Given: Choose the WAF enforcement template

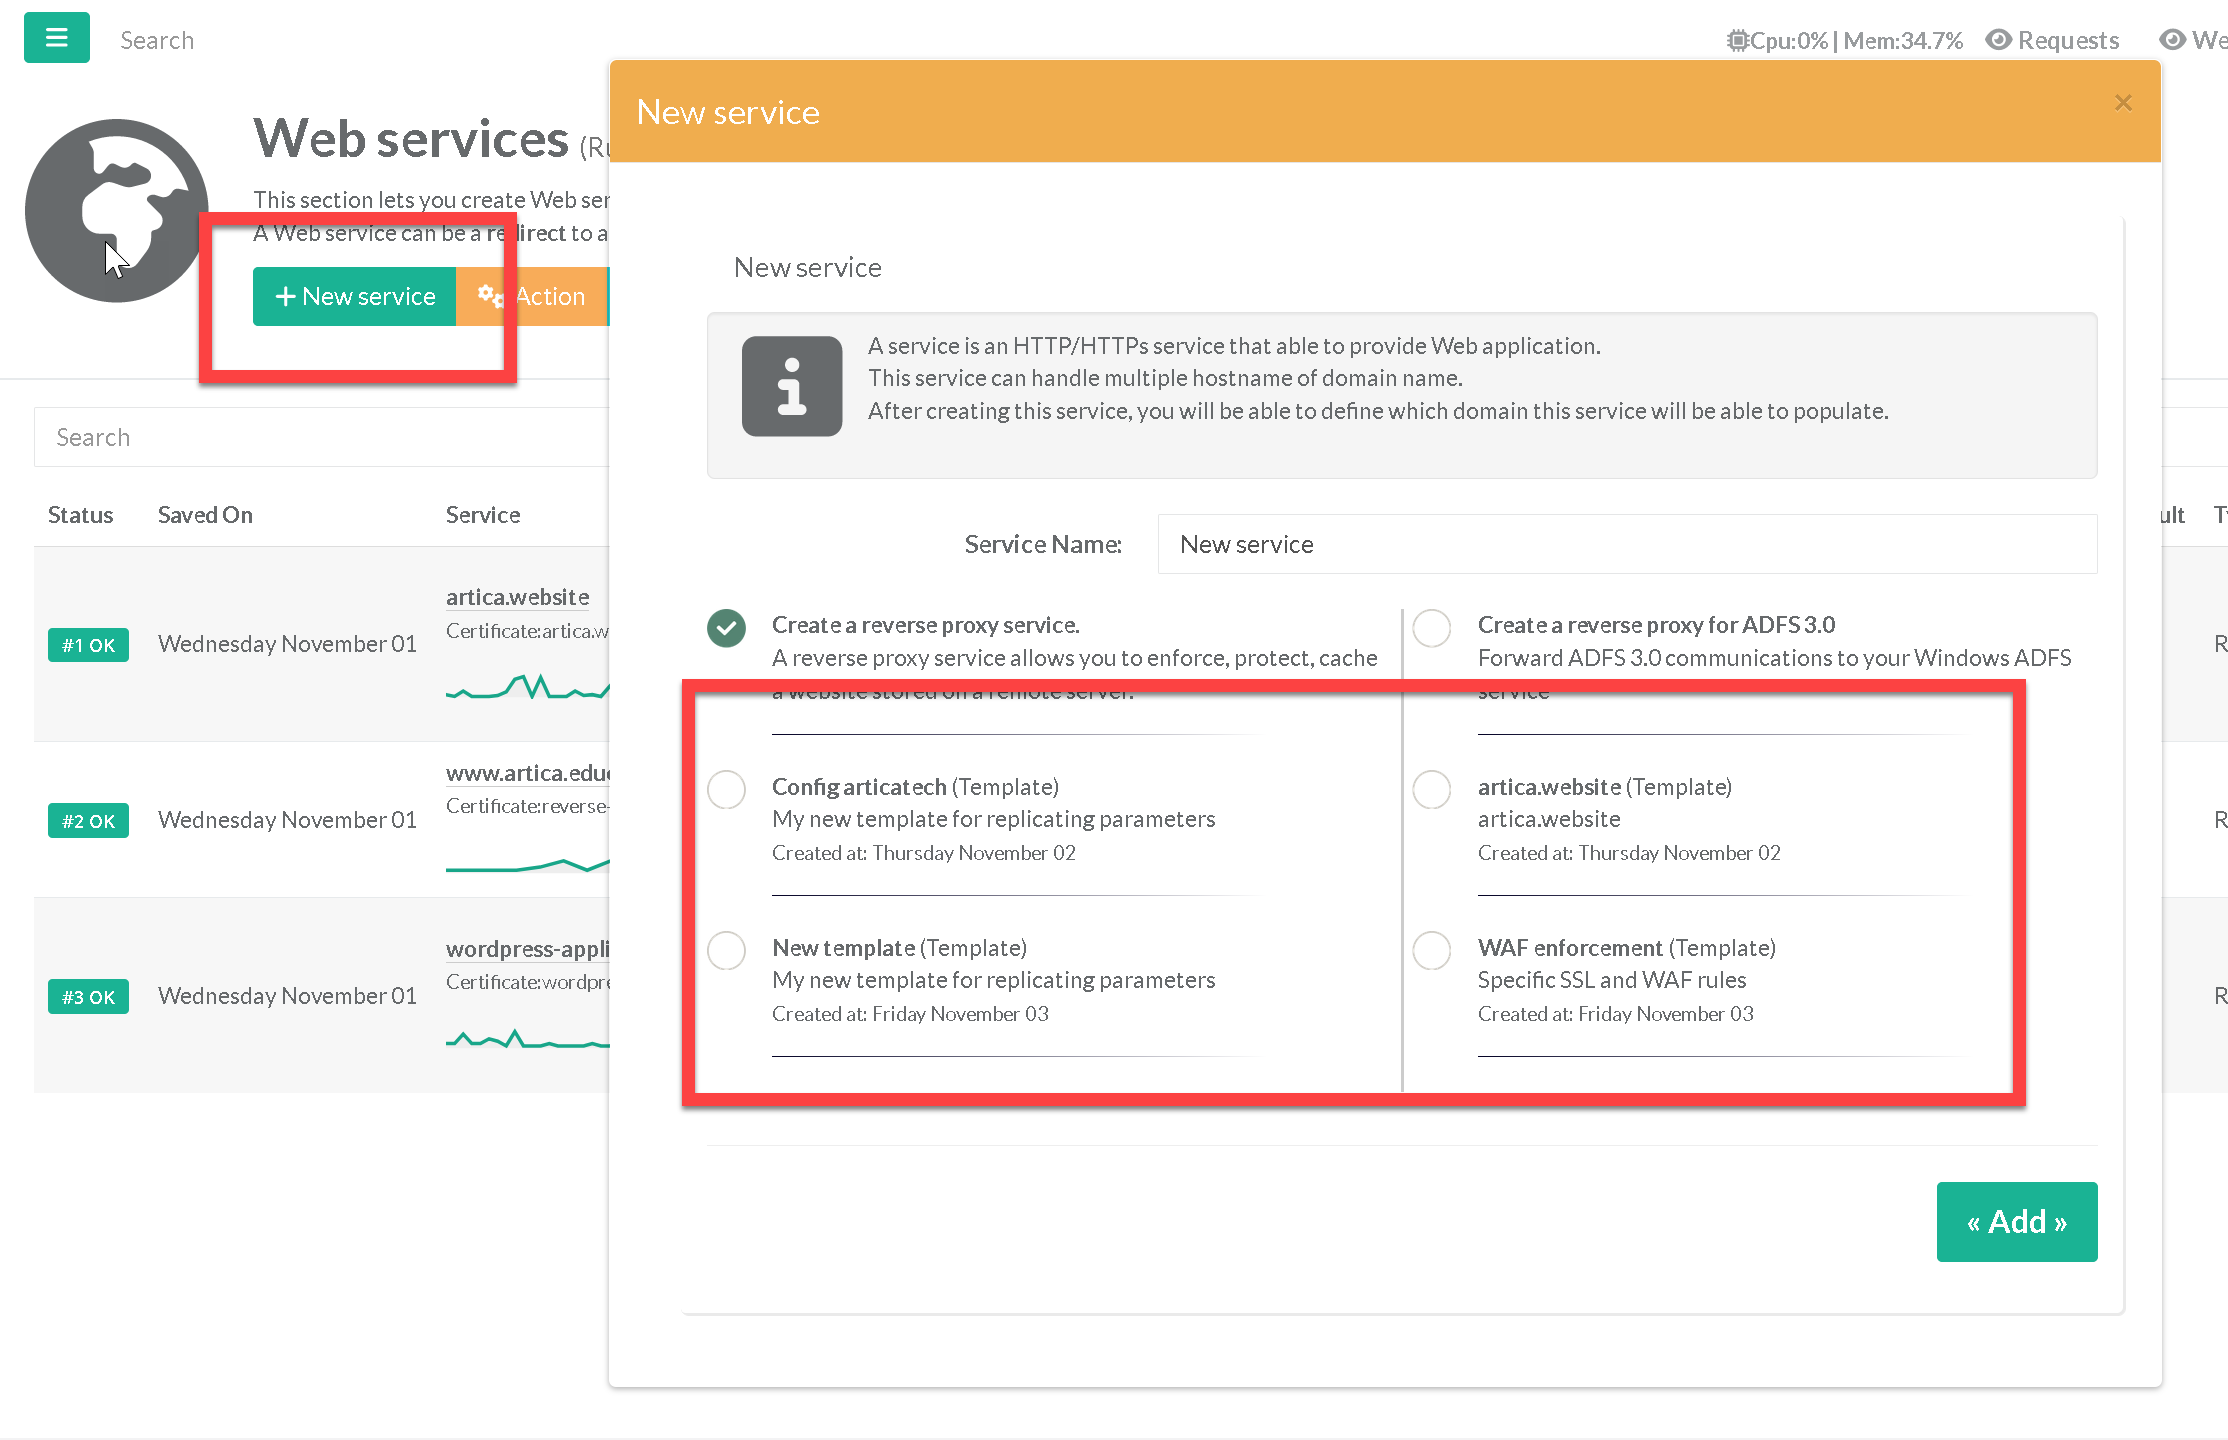Looking at the screenshot, I should pos(1431,950).
